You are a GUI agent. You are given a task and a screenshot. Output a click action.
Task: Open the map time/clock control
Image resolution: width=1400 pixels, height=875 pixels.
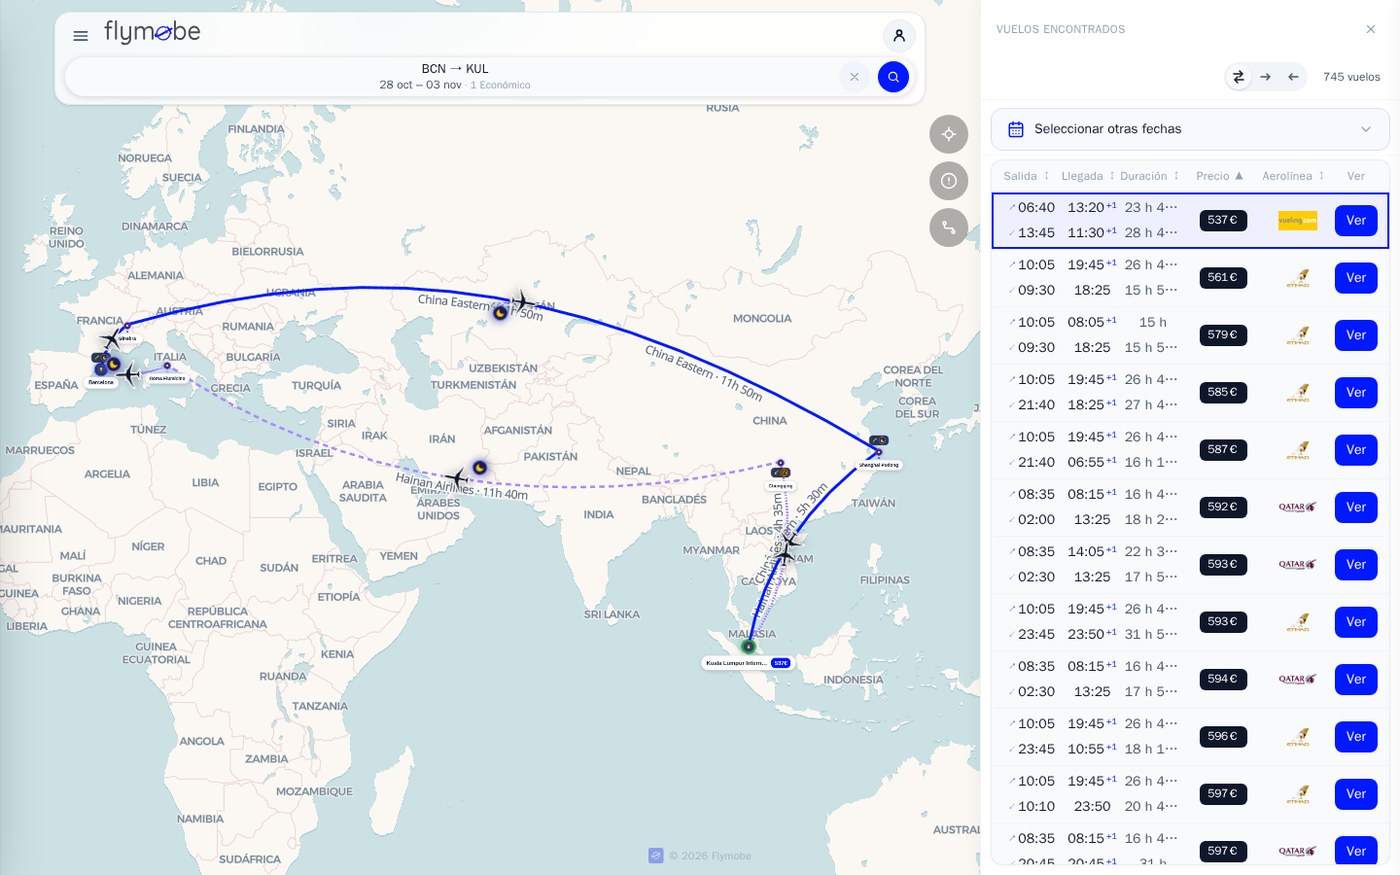click(949, 181)
